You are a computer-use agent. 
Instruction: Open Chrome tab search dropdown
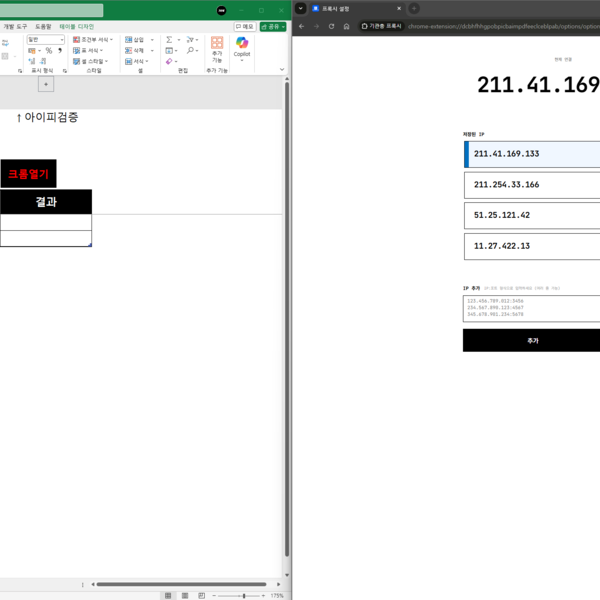(301, 8)
